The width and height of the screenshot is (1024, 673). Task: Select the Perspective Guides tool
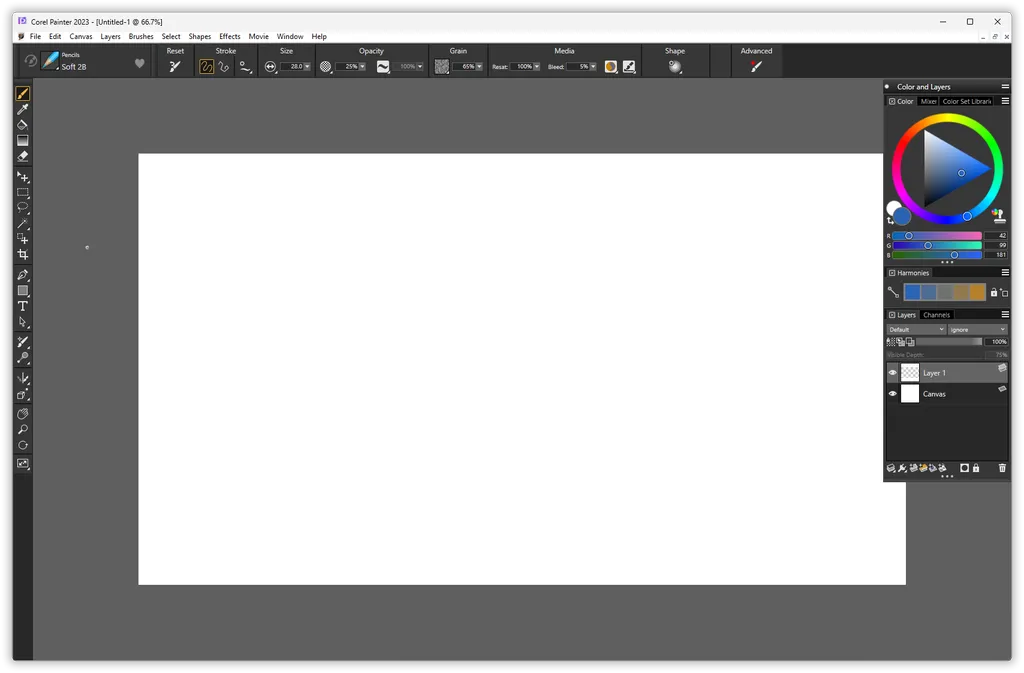[22, 394]
